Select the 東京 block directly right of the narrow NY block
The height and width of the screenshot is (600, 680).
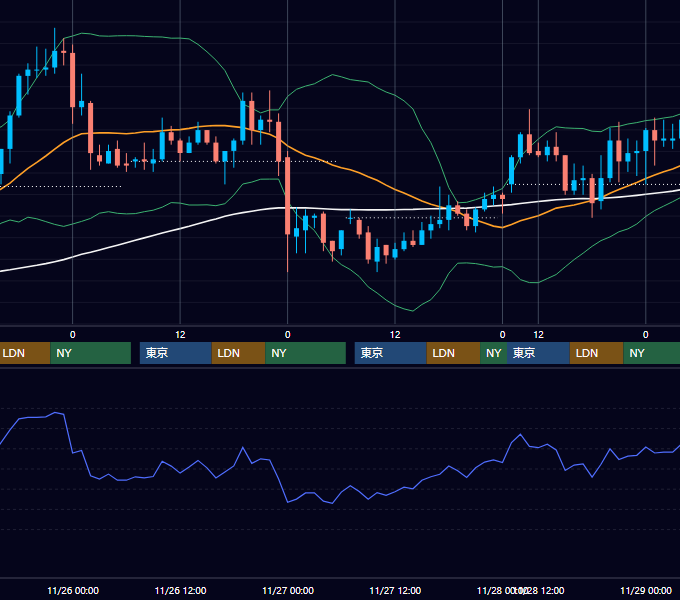pyautogui.click(x=538, y=353)
